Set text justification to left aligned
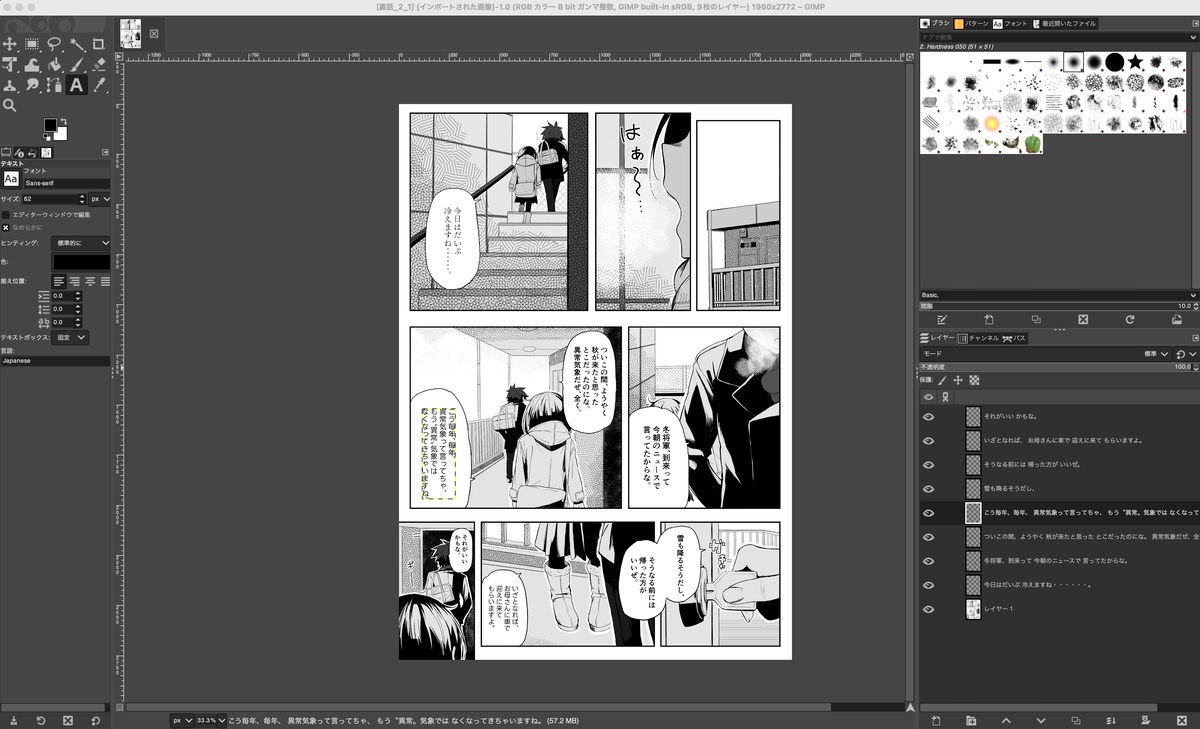The image size is (1200, 729). click(59, 281)
